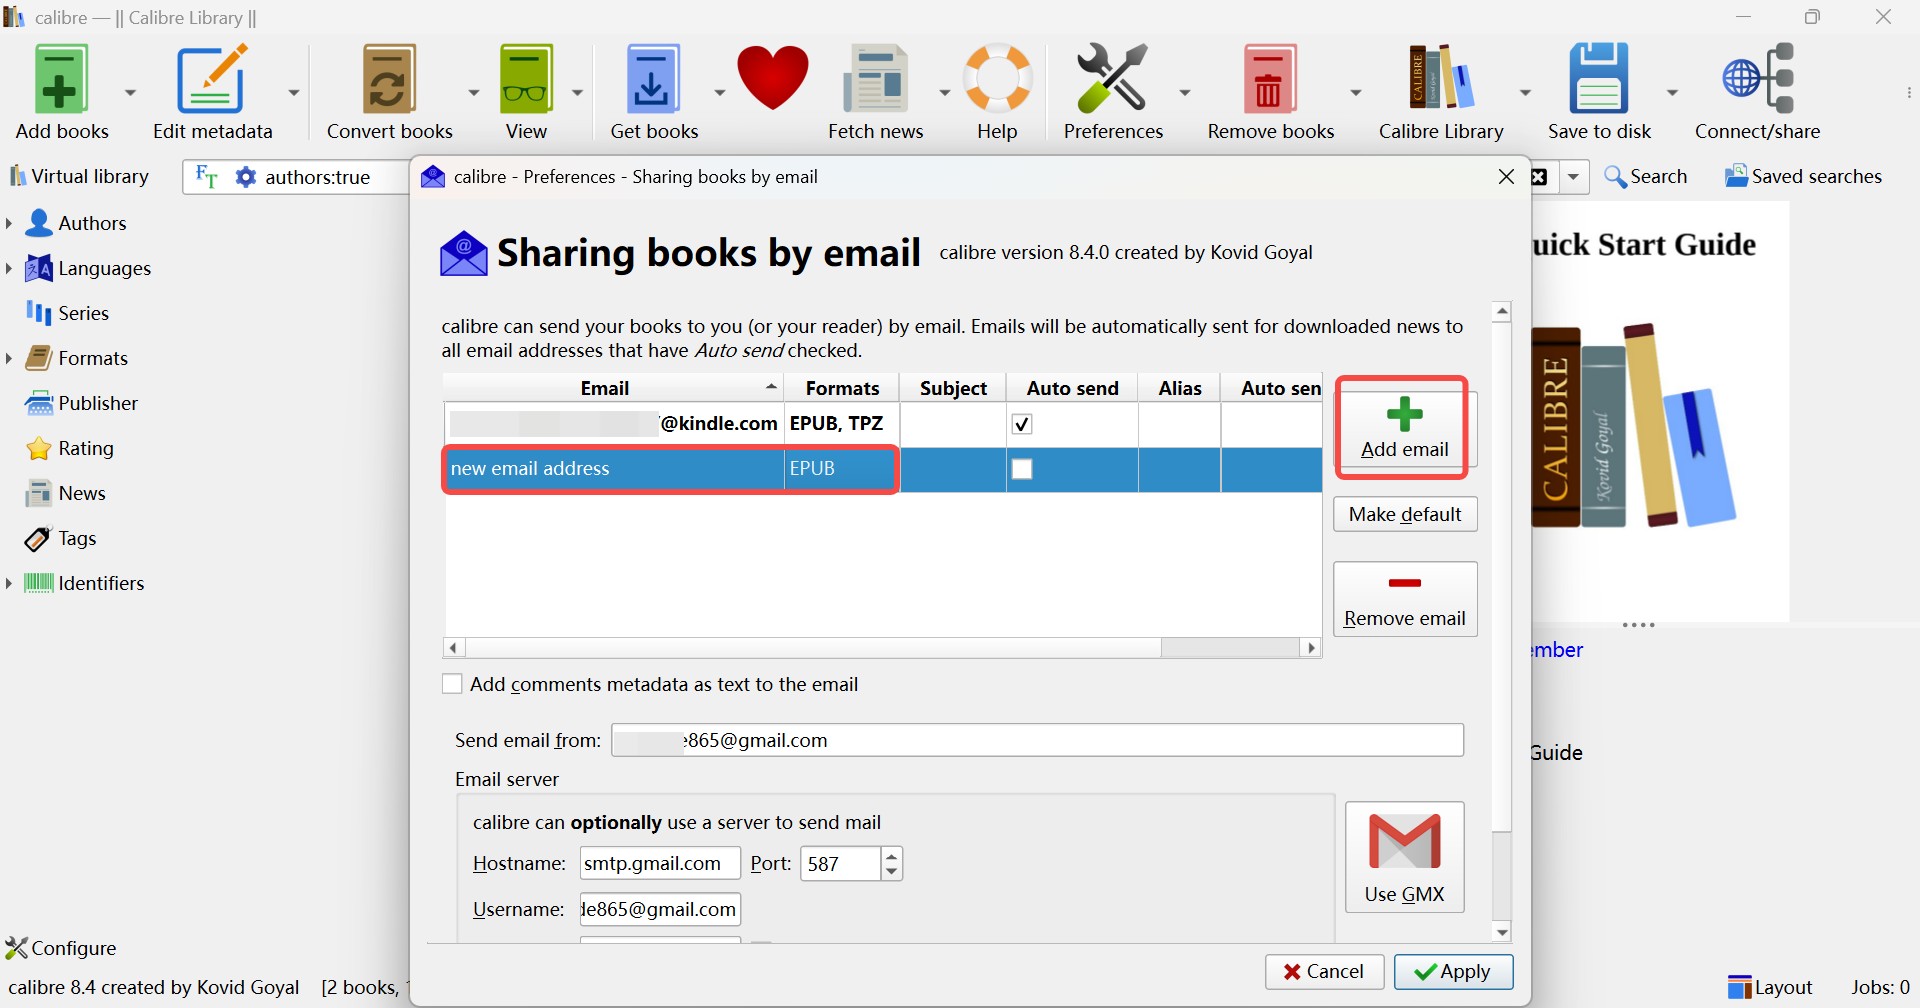Expand the Identifiers tree node

click(10, 583)
